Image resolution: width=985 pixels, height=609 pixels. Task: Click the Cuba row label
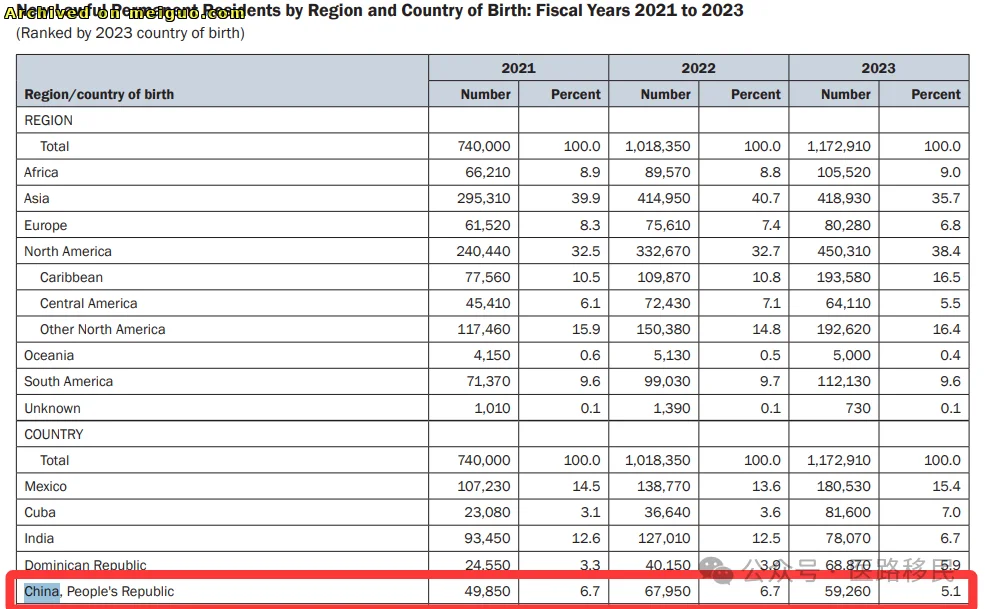[40, 512]
